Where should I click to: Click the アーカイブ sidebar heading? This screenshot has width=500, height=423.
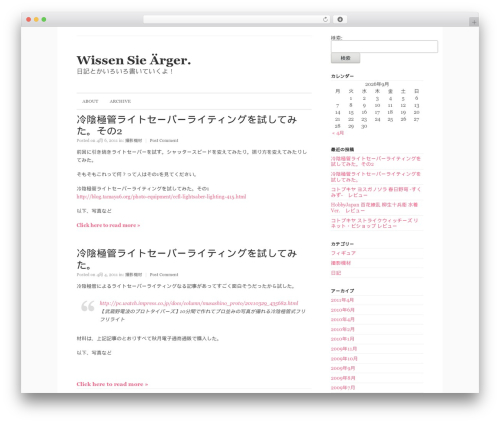(342, 291)
